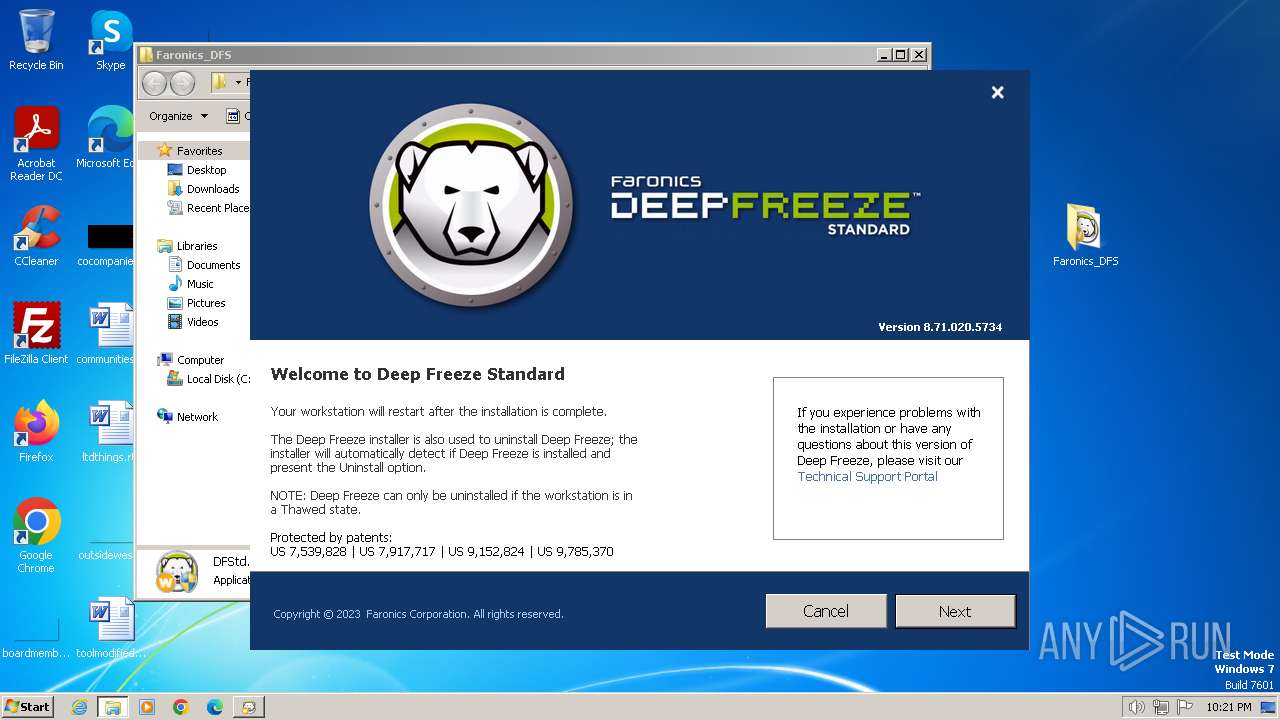
Task: Open Windows Media Player taskbar icon
Action: pos(147,707)
